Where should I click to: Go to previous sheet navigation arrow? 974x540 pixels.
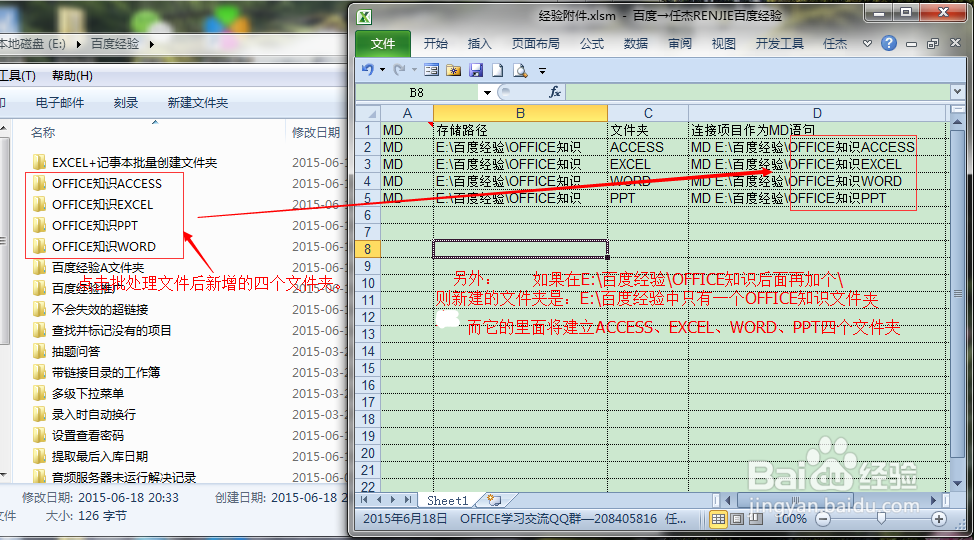(379, 500)
